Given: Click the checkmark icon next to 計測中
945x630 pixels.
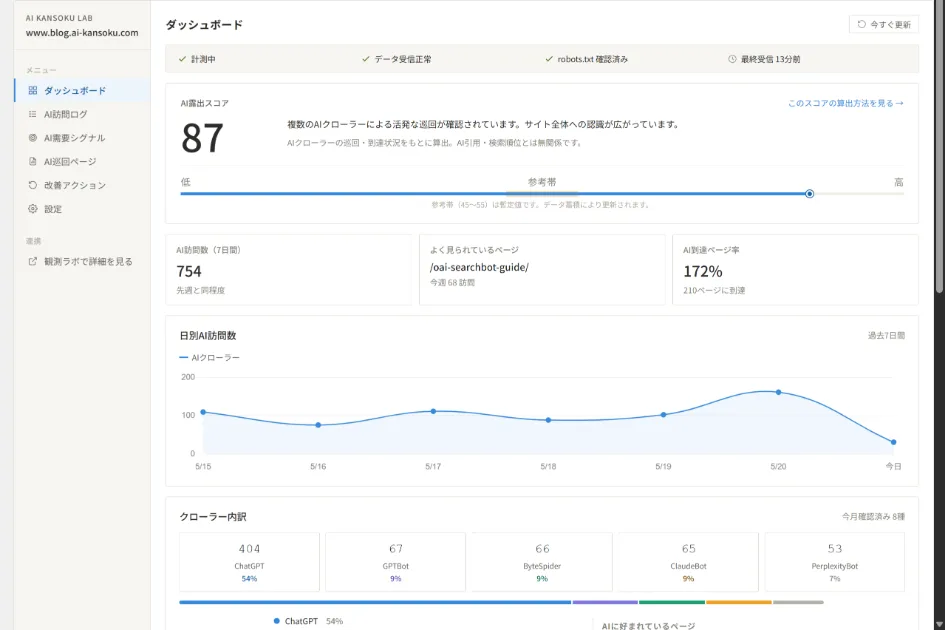Looking at the screenshot, I should tap(182, 59).
